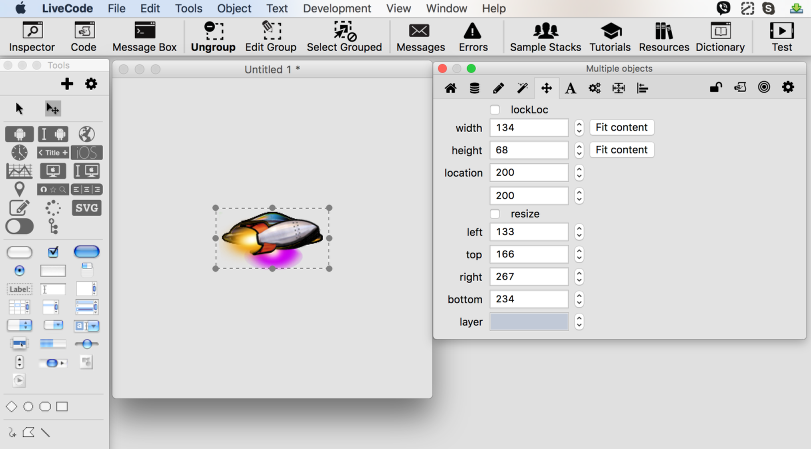The width and height of the screenshot is (811, 449).
Task: Adjust the top value stepper
Action: (x=579, y=255)
